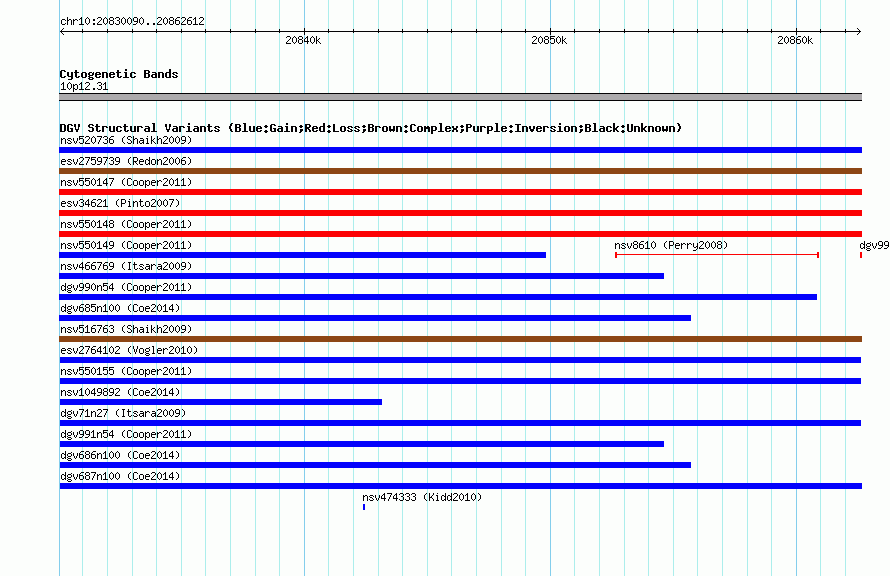This screenshot has height=576, width=890.
Task: Click the dgv687n100 (Coe2014) label
Action: pos(120,476)
